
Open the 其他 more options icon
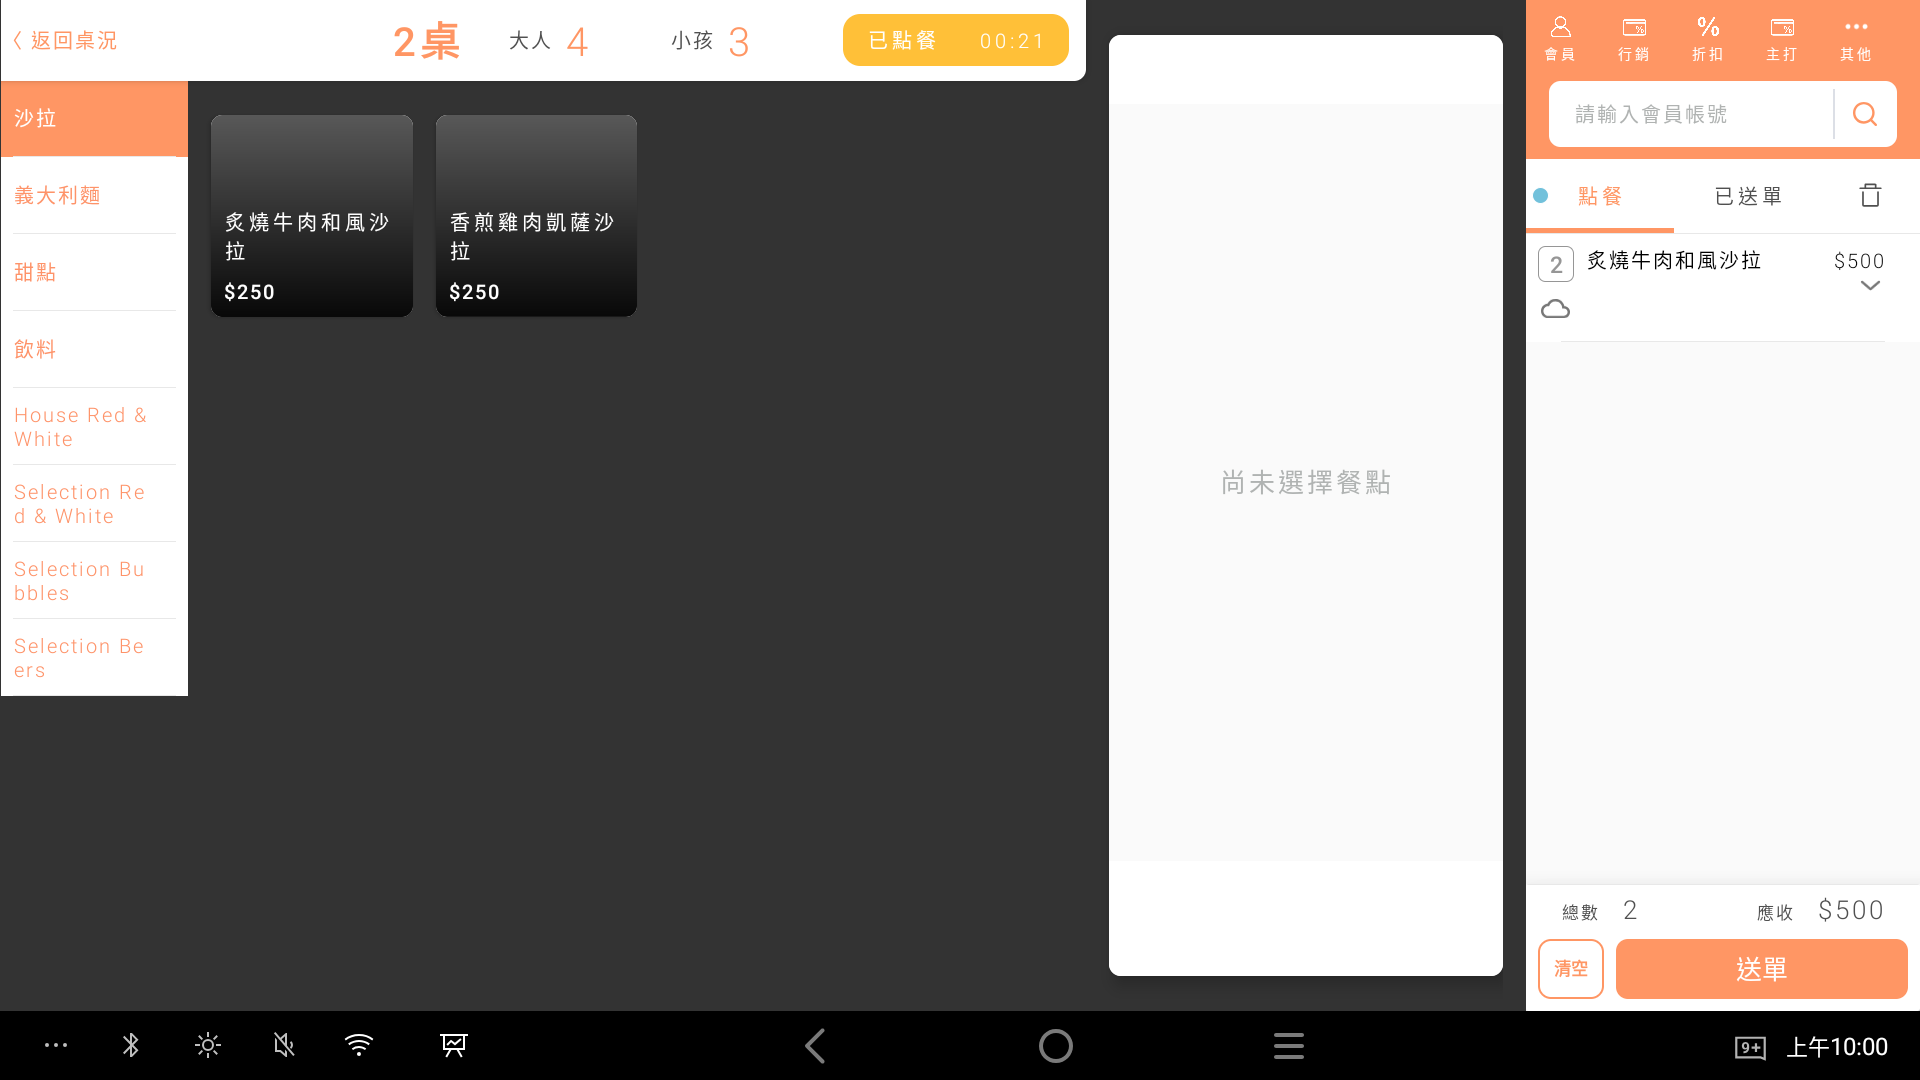1856,38
